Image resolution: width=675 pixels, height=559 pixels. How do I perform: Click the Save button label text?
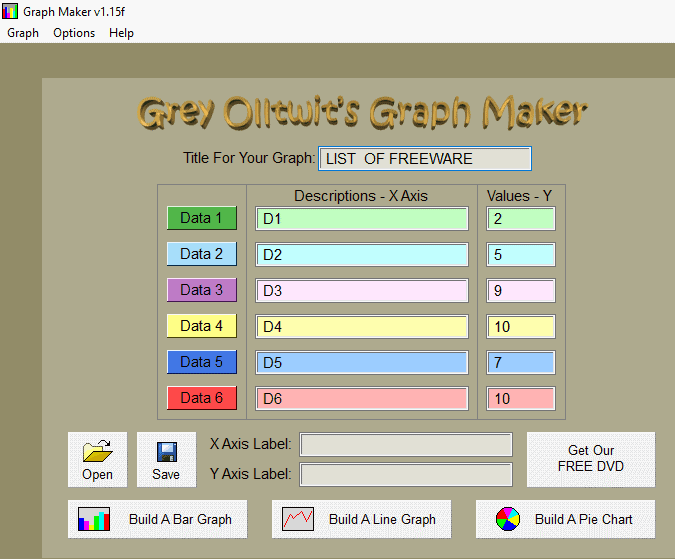coord(166,474)
